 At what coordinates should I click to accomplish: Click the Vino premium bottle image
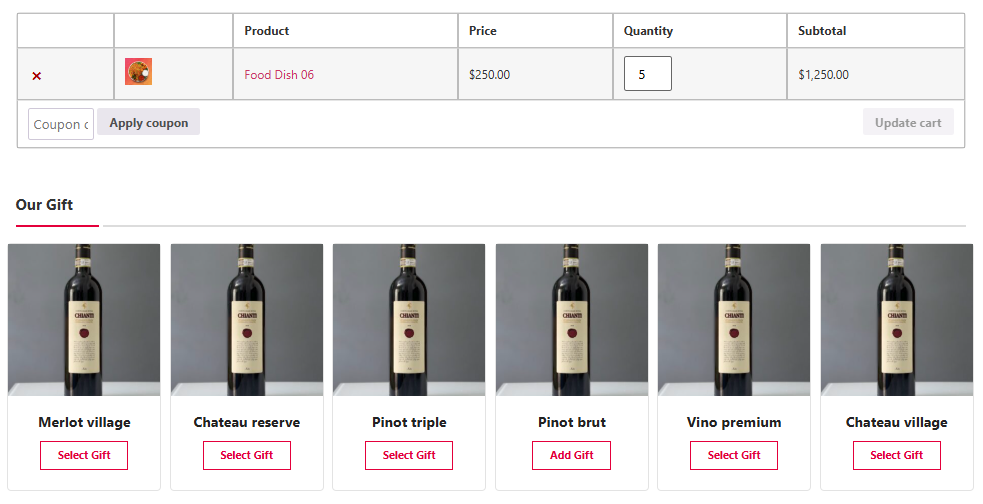tap(734, 320)
